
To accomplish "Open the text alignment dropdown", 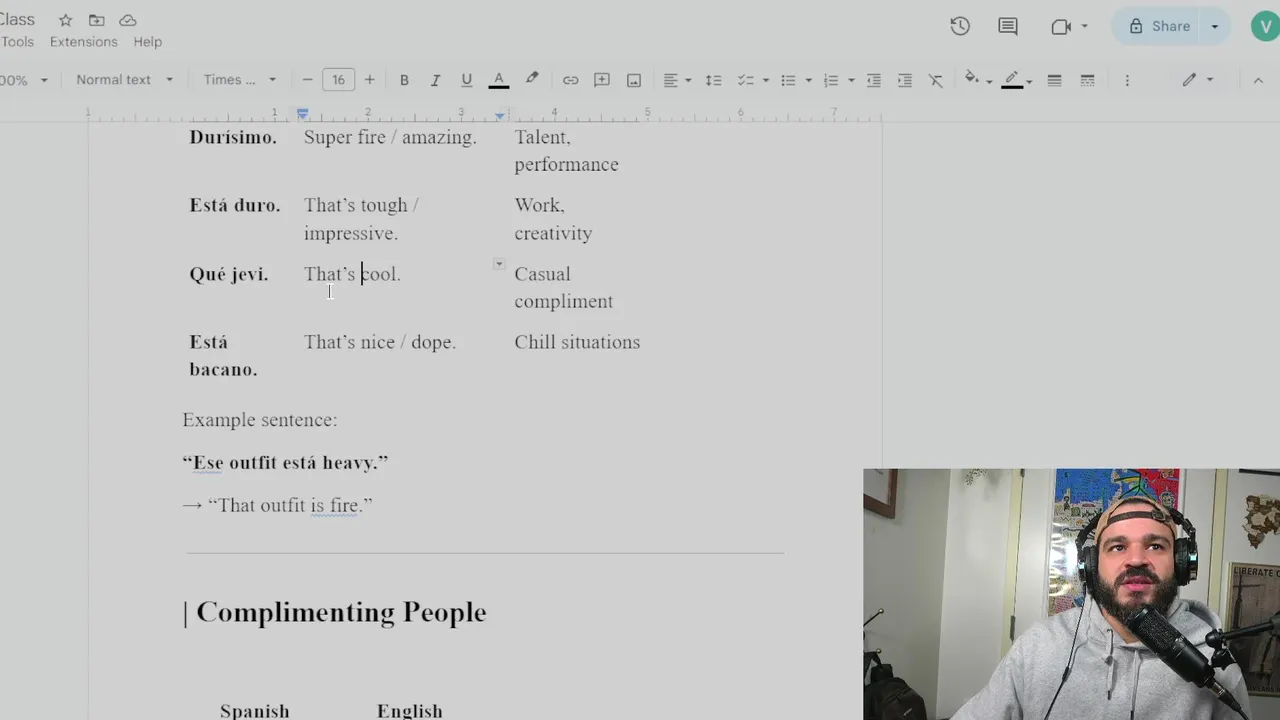I will pos(677,80).
